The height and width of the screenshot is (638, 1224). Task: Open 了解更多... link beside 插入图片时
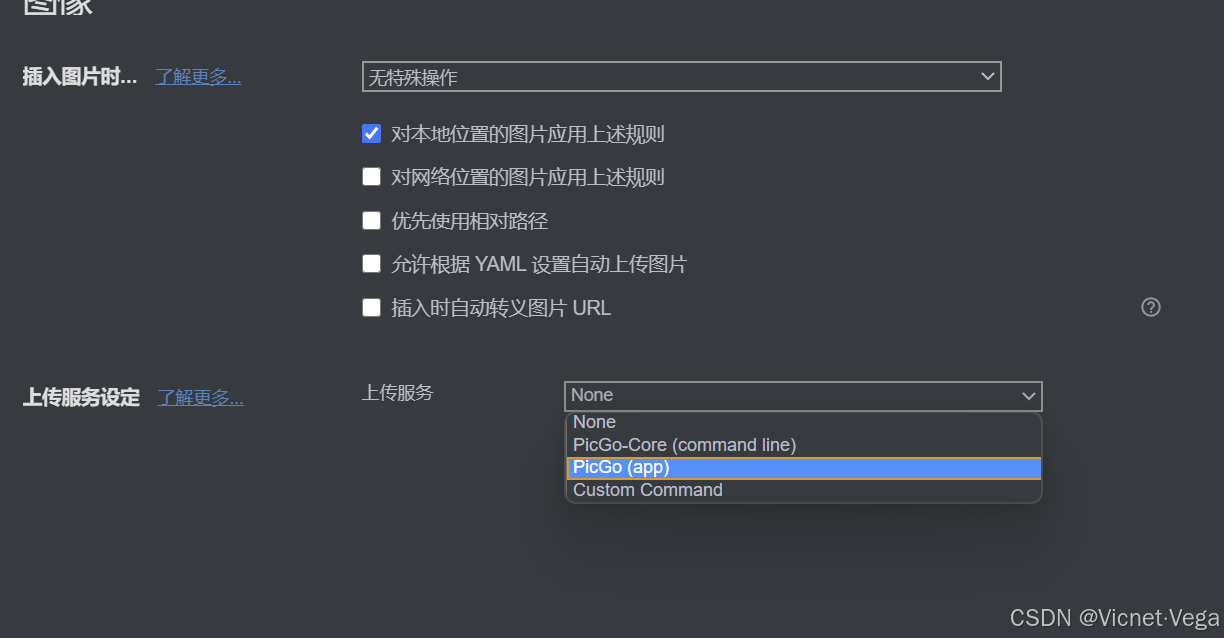[x=197, y=76]
